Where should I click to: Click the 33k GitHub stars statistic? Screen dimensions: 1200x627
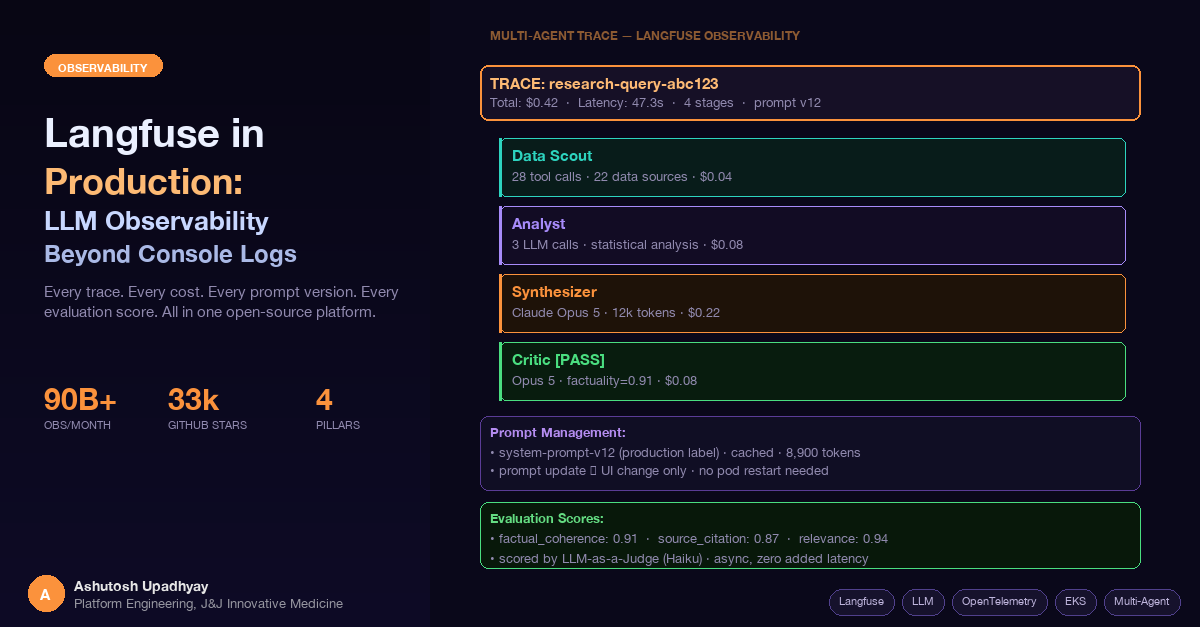[193, 400]
